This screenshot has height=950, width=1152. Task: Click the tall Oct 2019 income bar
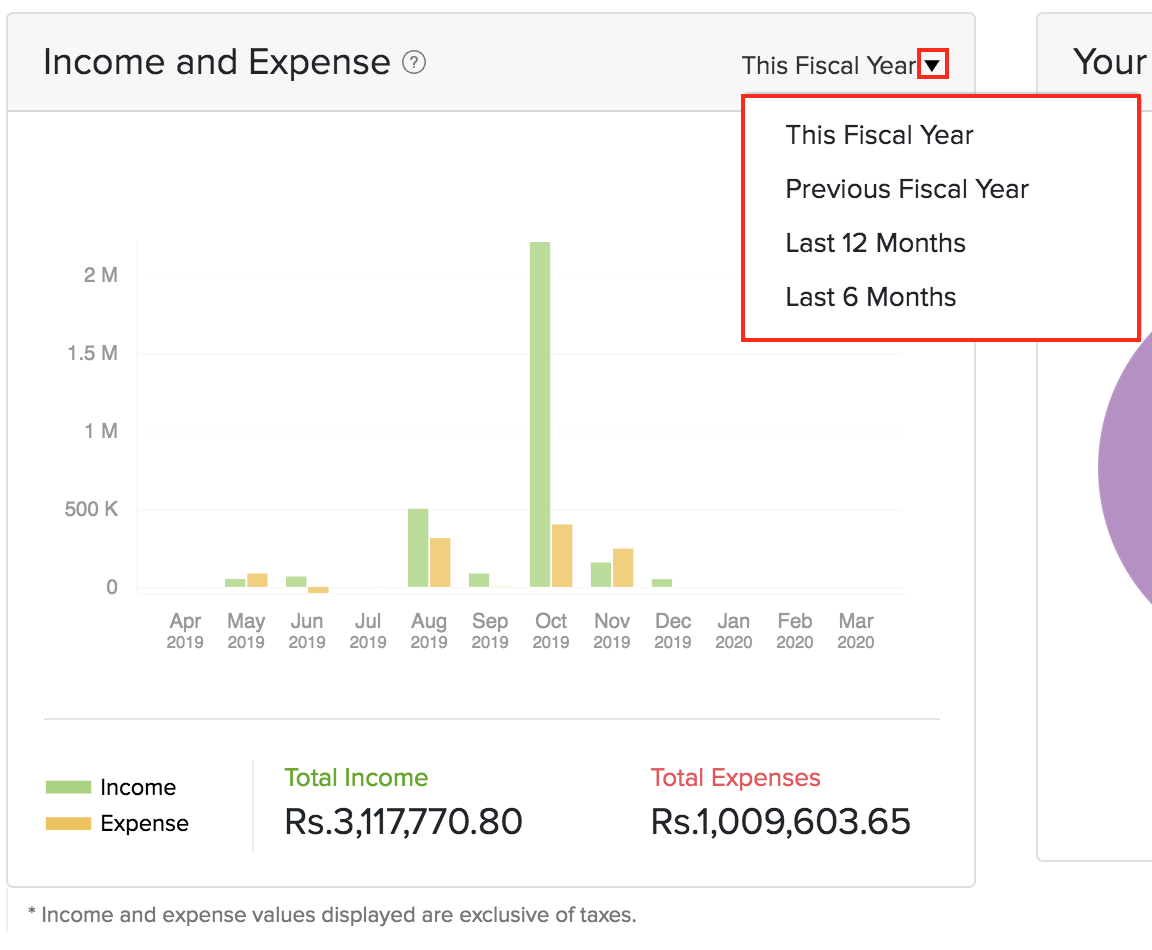540,414
